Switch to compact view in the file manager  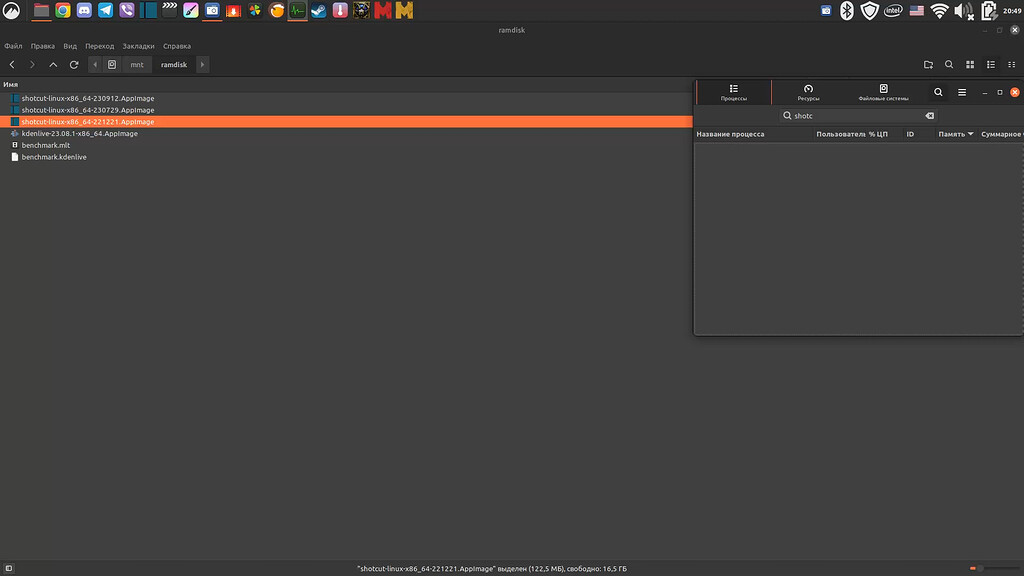coord(1013,64)
